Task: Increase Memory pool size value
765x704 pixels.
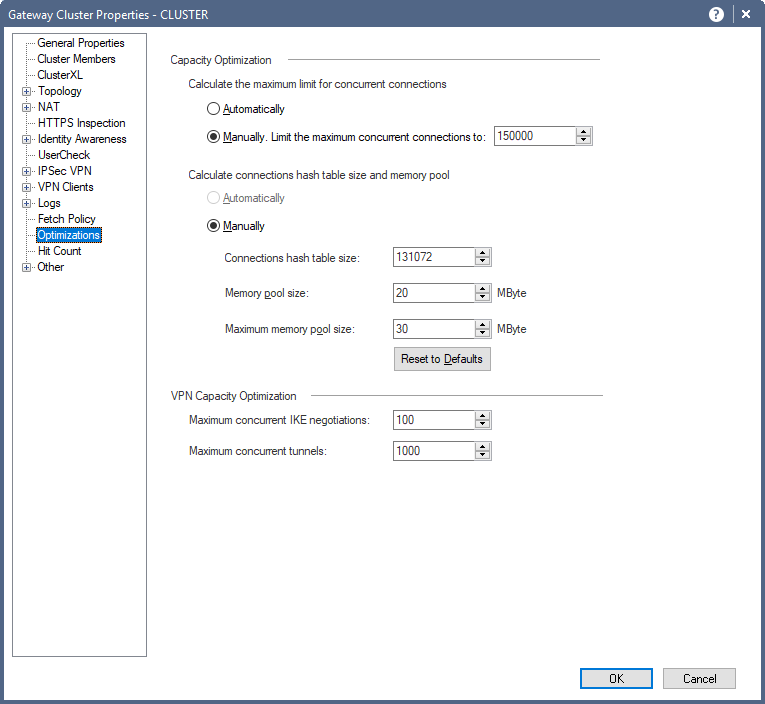Action: coord(483,289)
